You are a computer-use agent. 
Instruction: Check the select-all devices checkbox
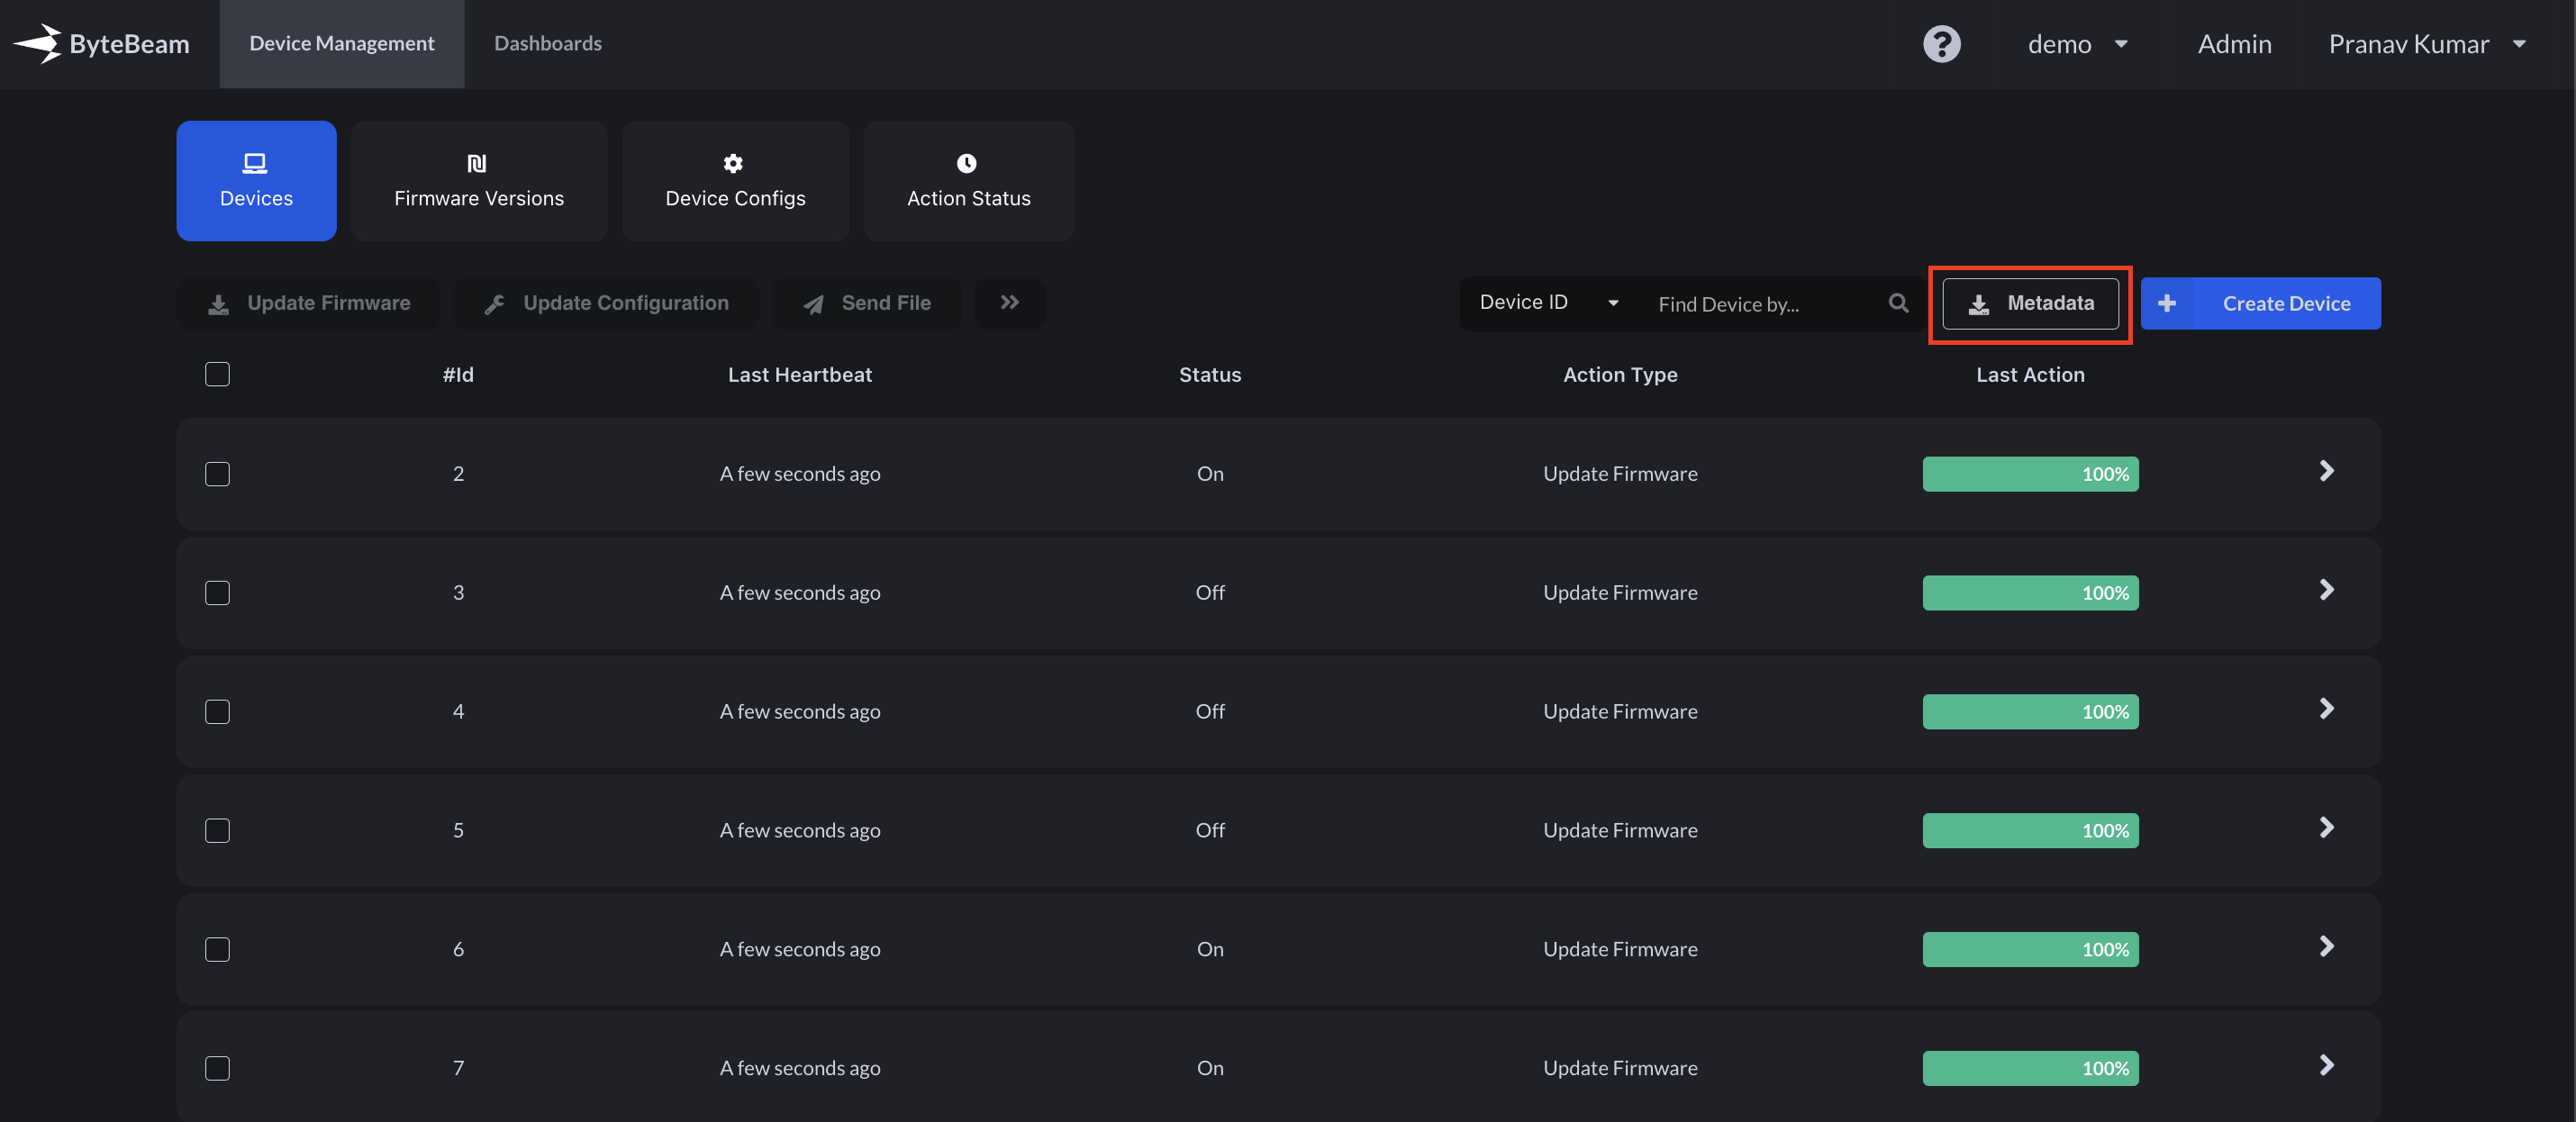pos(217,374)
